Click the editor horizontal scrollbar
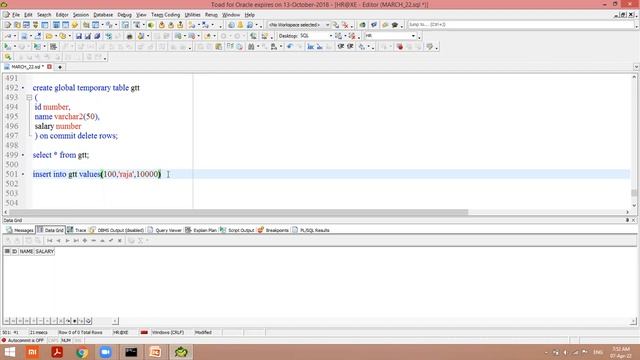The height and width of the screenshot is (360, 640). pyautogui.click(x=239, y=212)
